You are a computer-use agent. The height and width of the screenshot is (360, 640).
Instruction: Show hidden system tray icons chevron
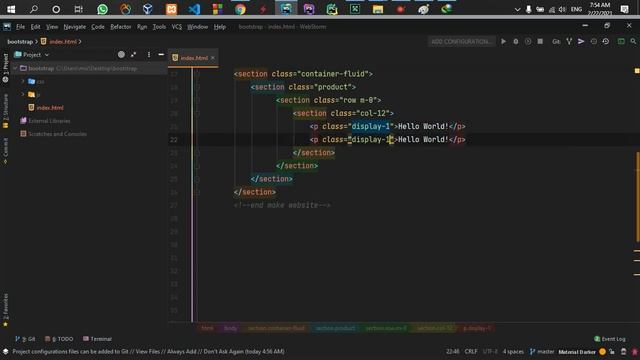click(x=517, y=9)
